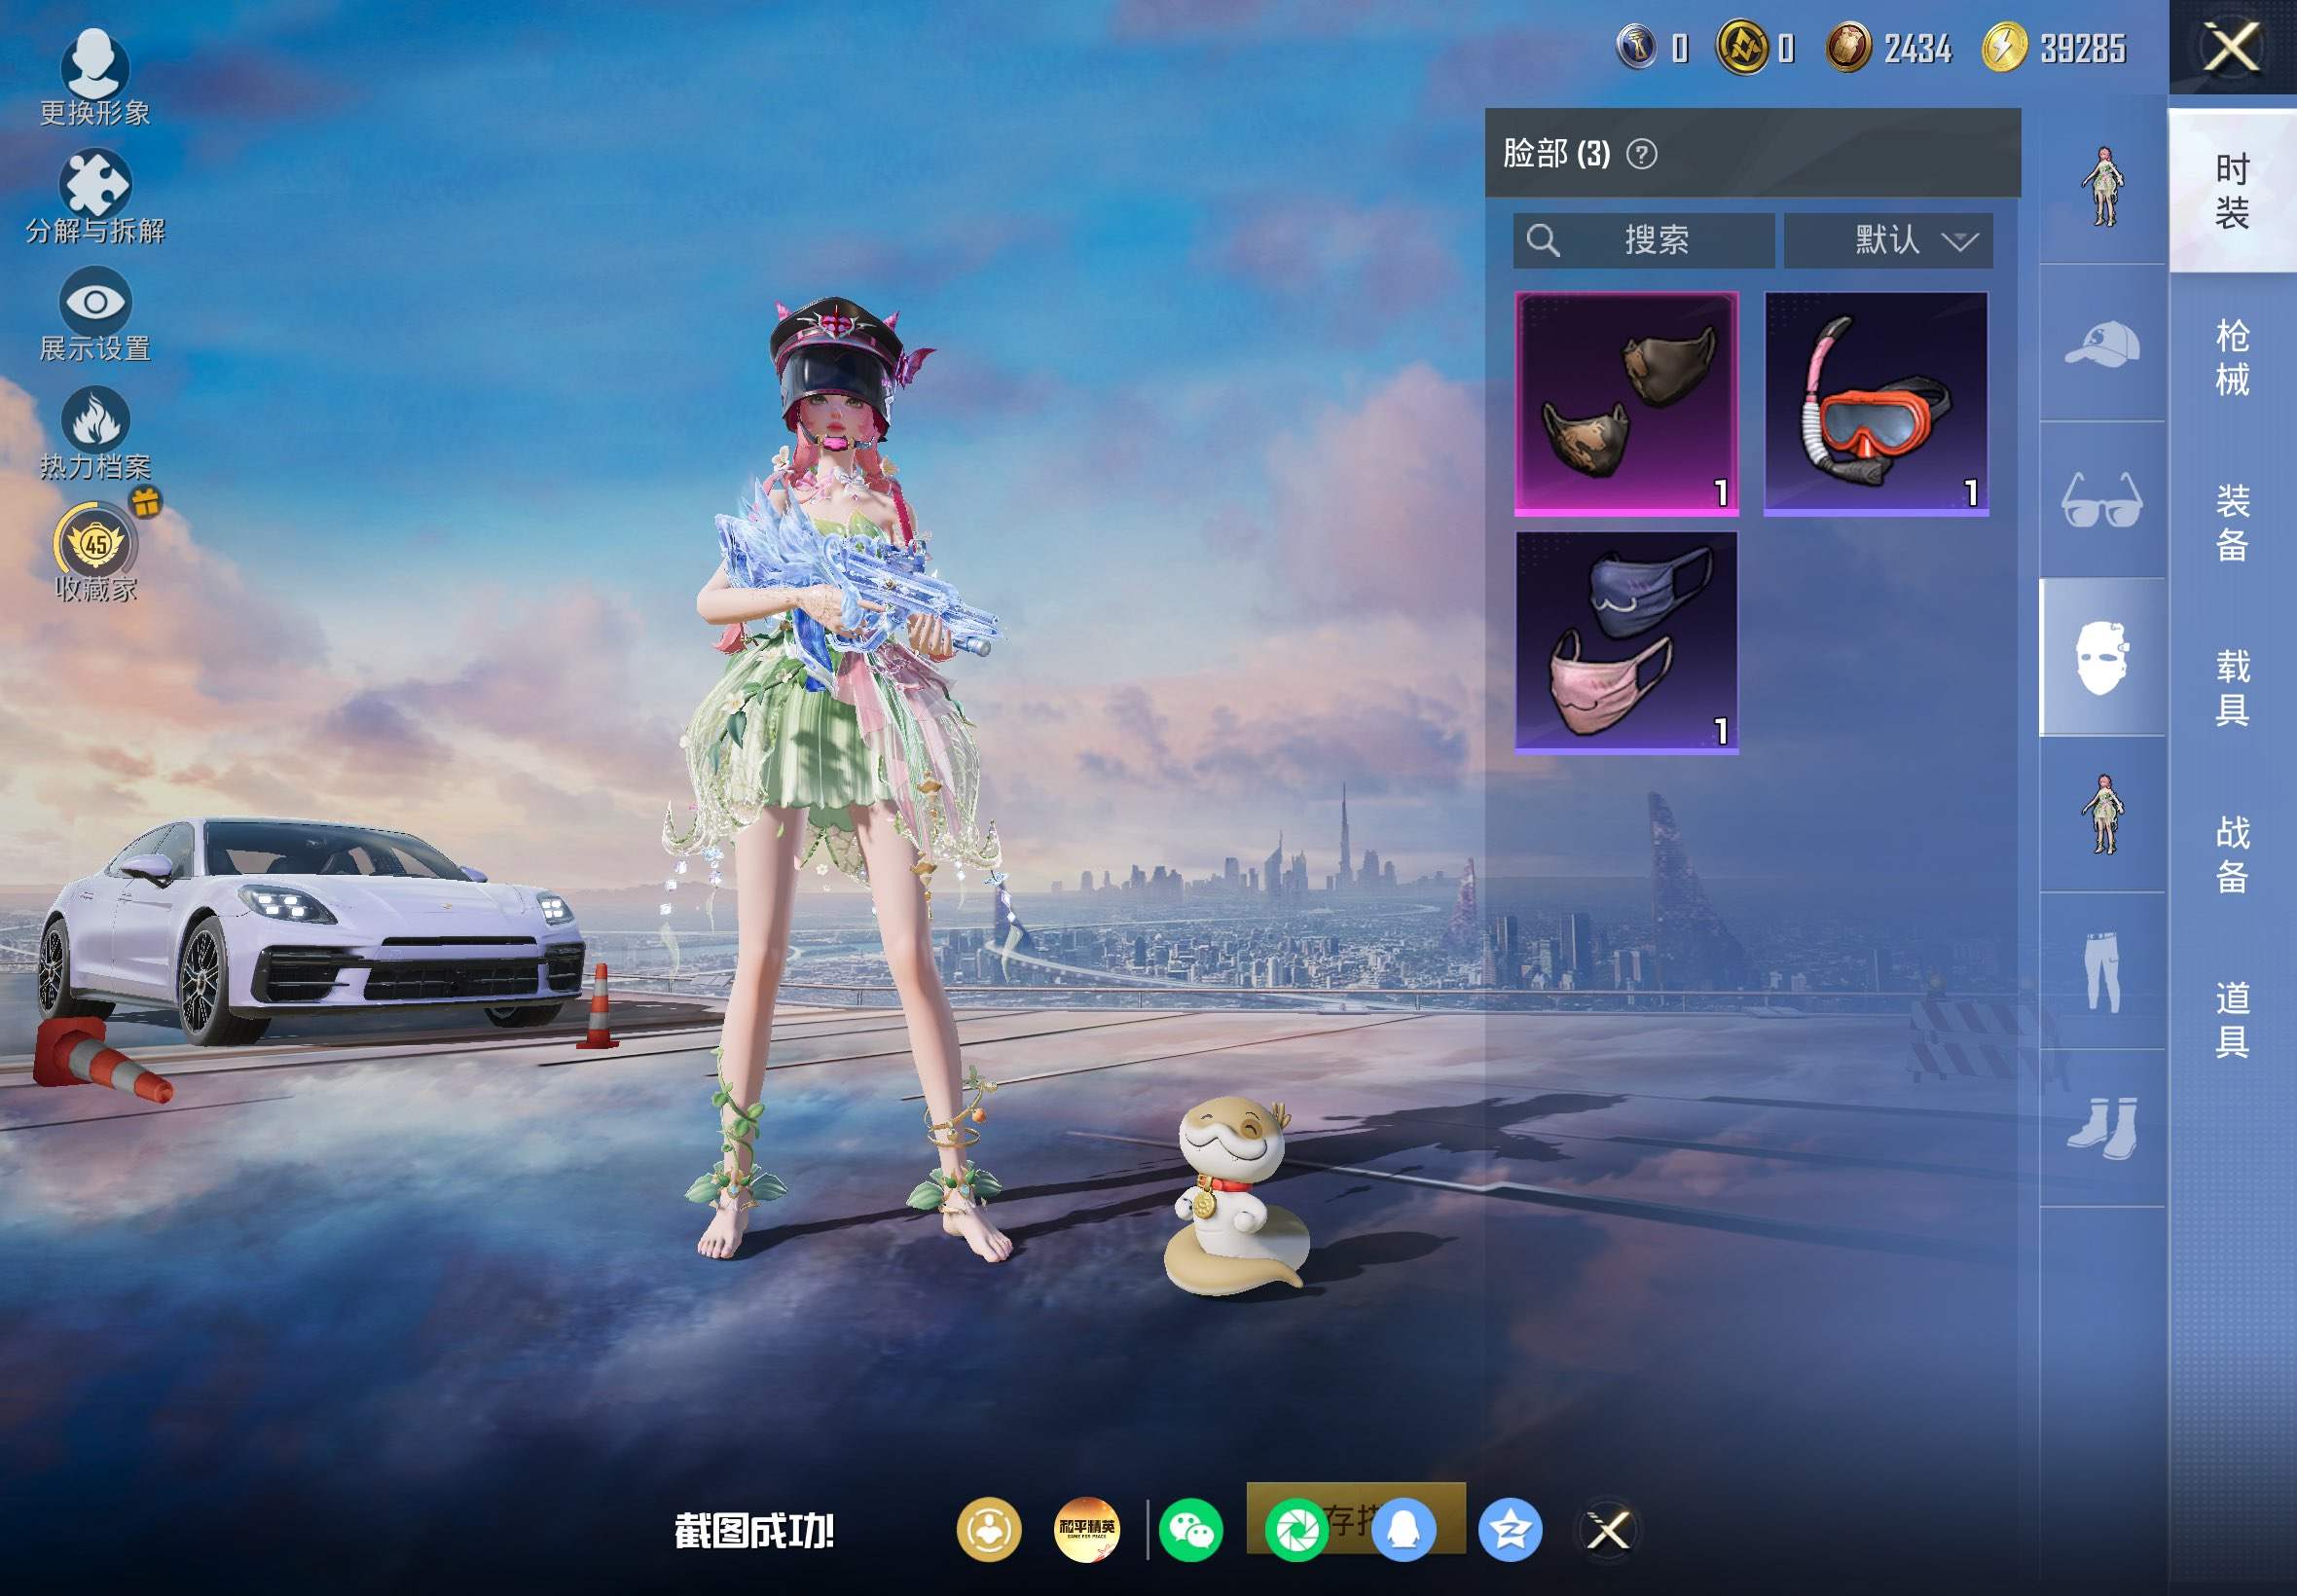
Task: Click the 截图成功! message text
Action: [754, 1530]
